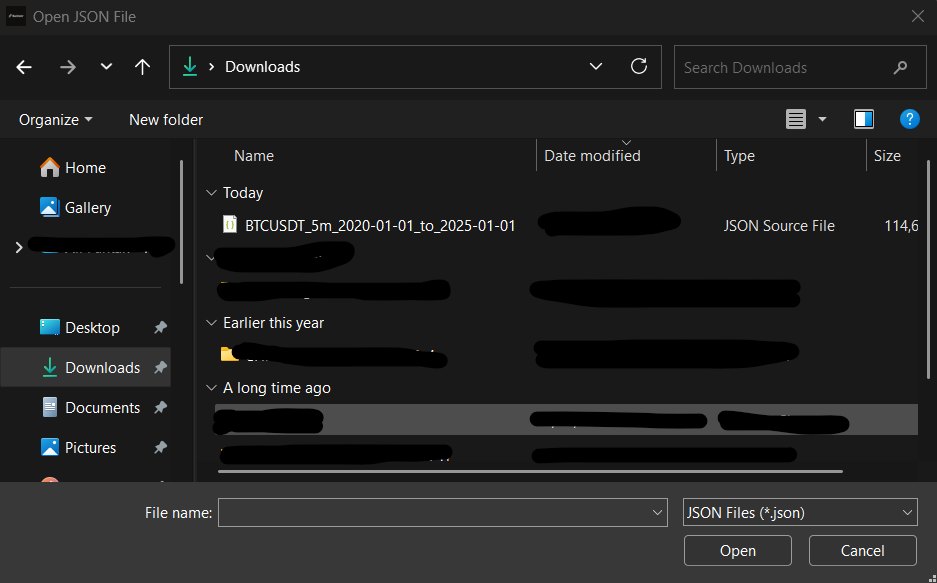Open Pictures in the sidebar
937x583 pixels.
[x=78, y=447]
